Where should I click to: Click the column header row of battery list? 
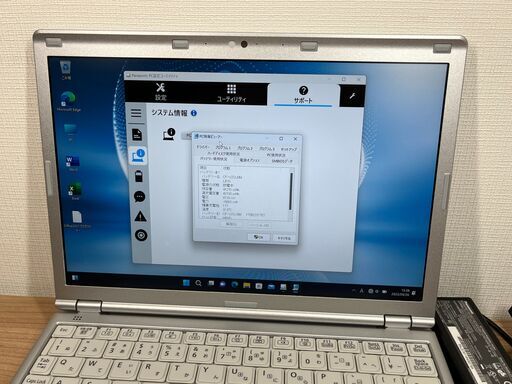244,168
